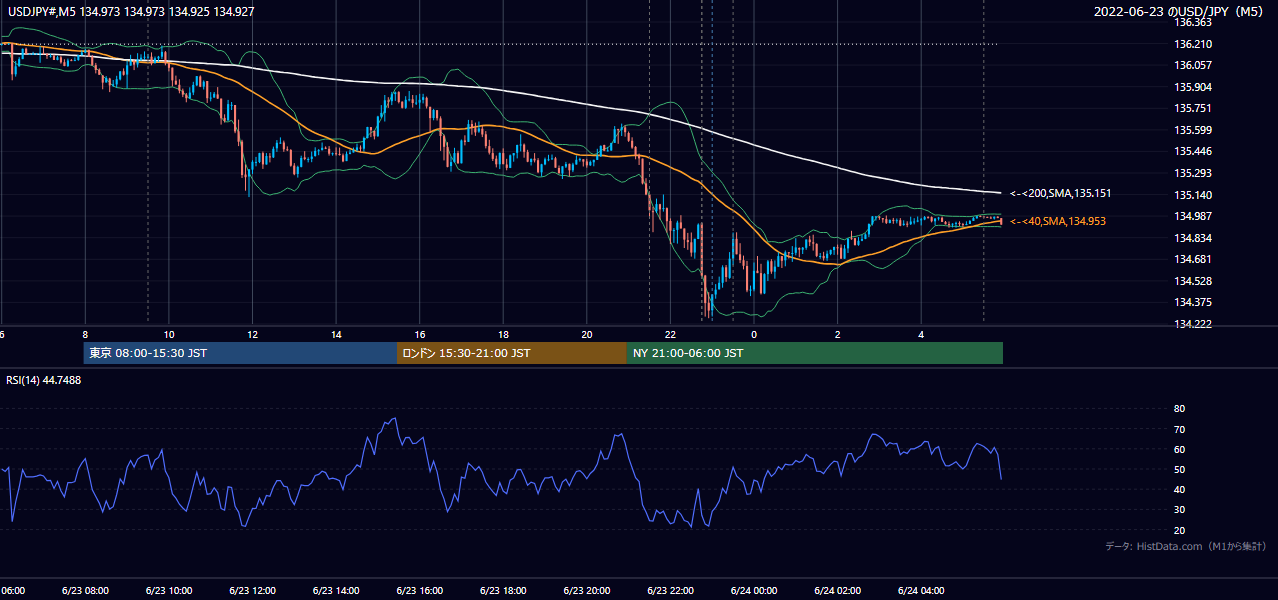Click the 135.599 price axis label
Viewport: 1278px width, 600px height.
click(1193, 130)
